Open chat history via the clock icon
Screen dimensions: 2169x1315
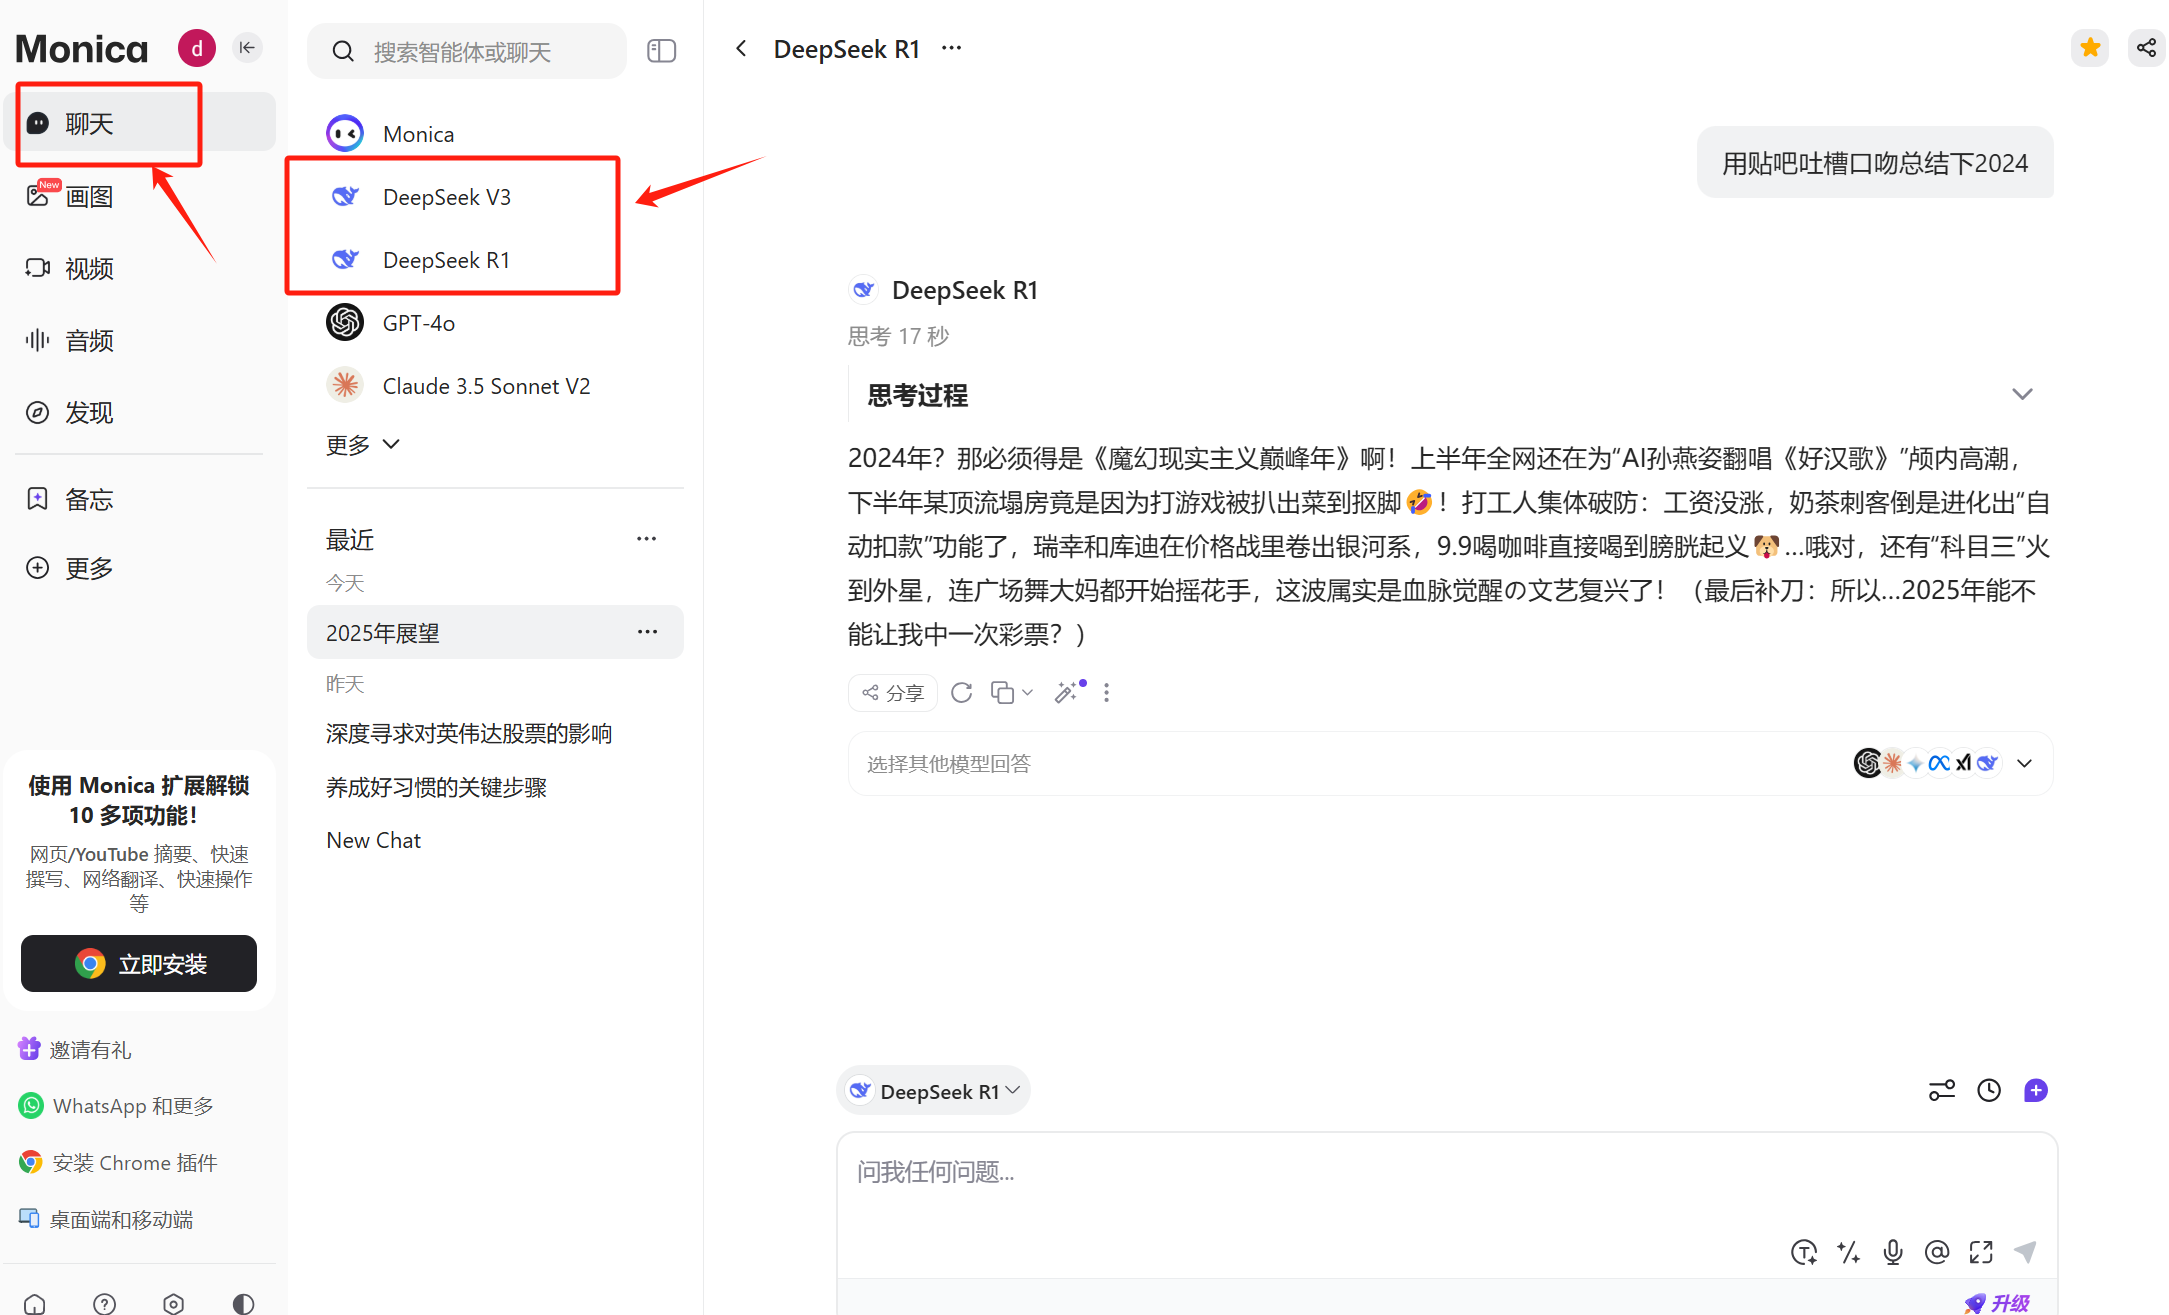[1989, 1090]
